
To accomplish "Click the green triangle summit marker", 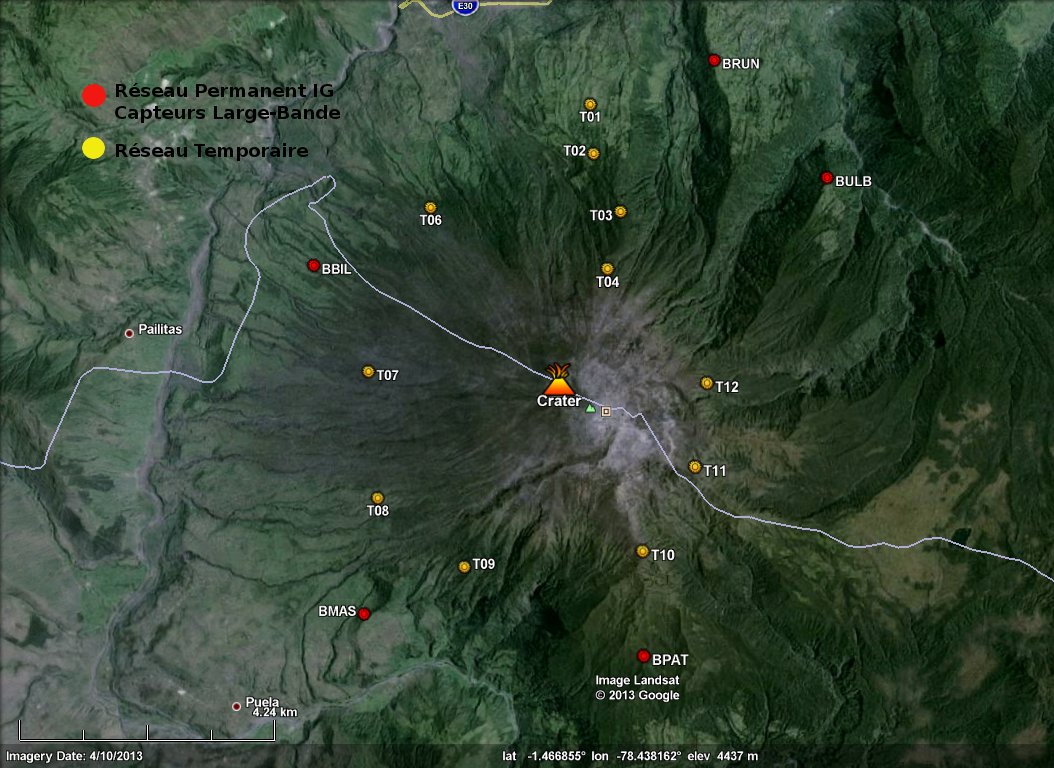I will click(590, 408).
